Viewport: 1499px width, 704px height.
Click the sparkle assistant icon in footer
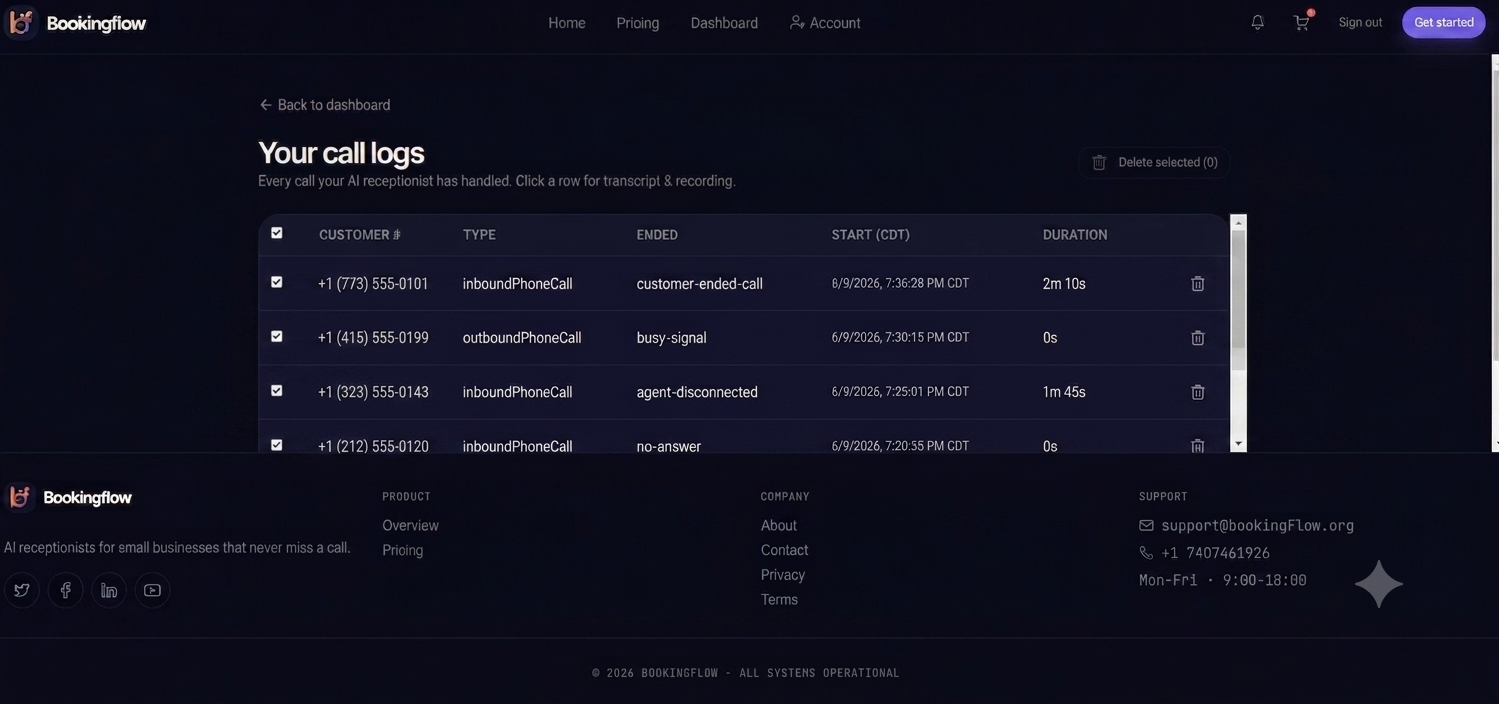click(x=1379, y=584)
